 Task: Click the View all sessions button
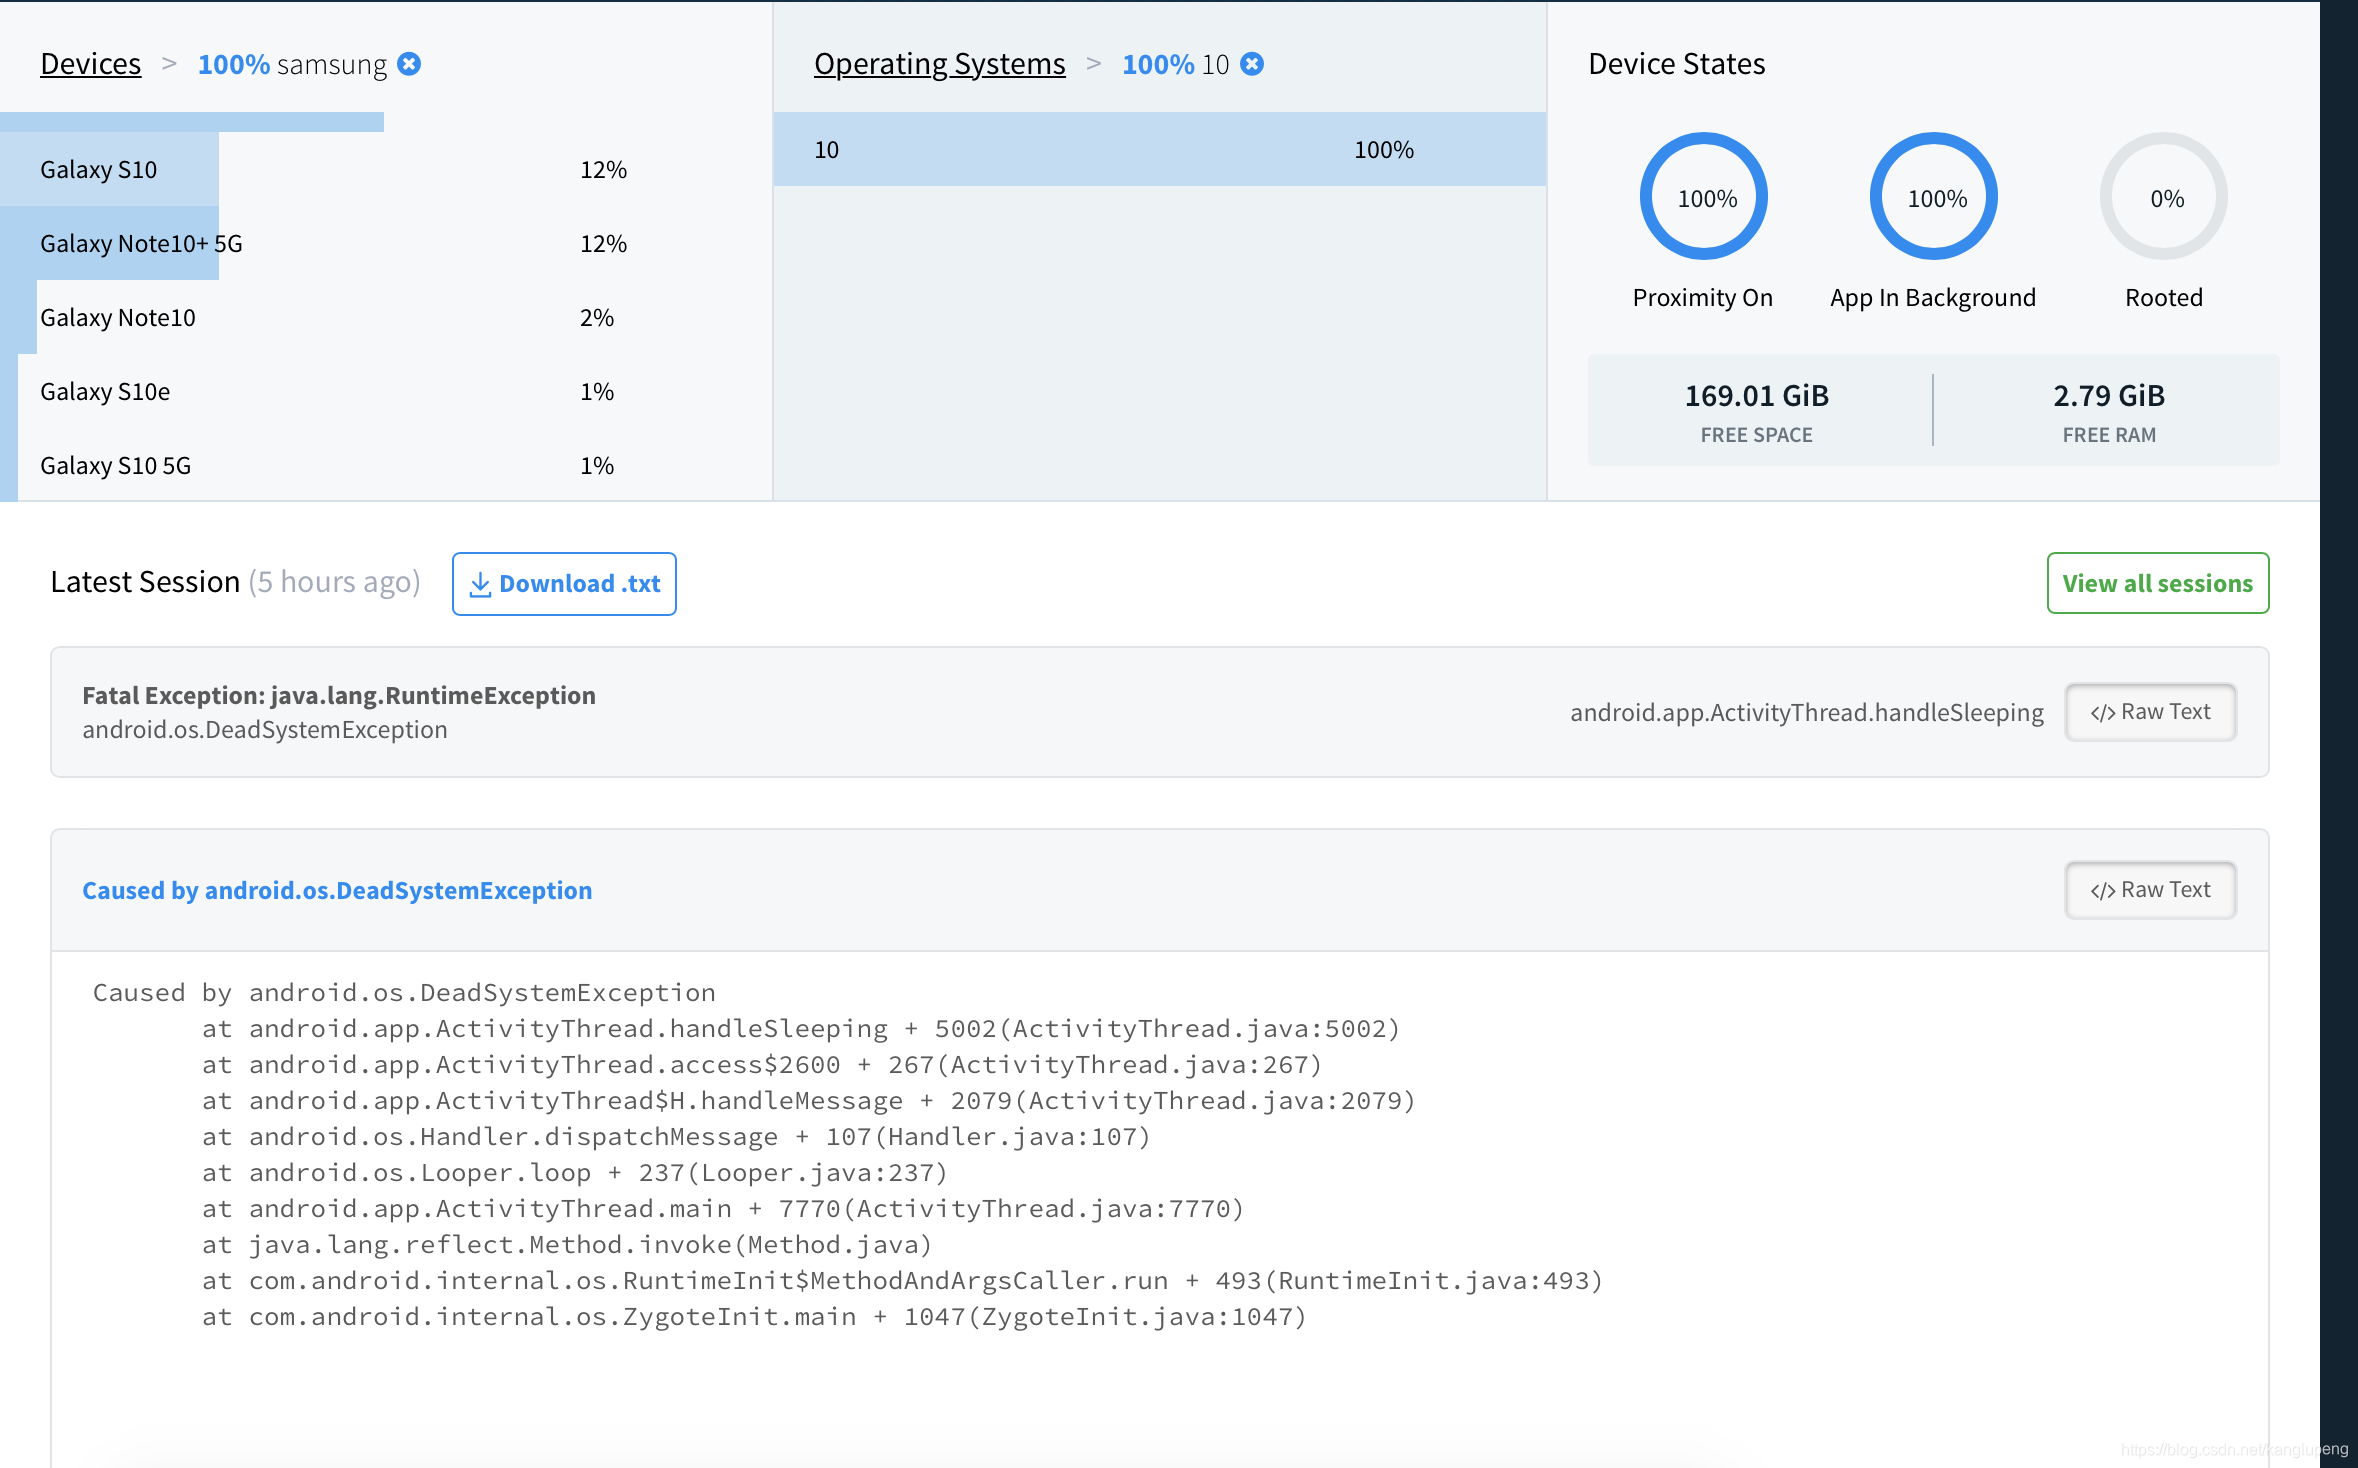[x=2156, y=583]
